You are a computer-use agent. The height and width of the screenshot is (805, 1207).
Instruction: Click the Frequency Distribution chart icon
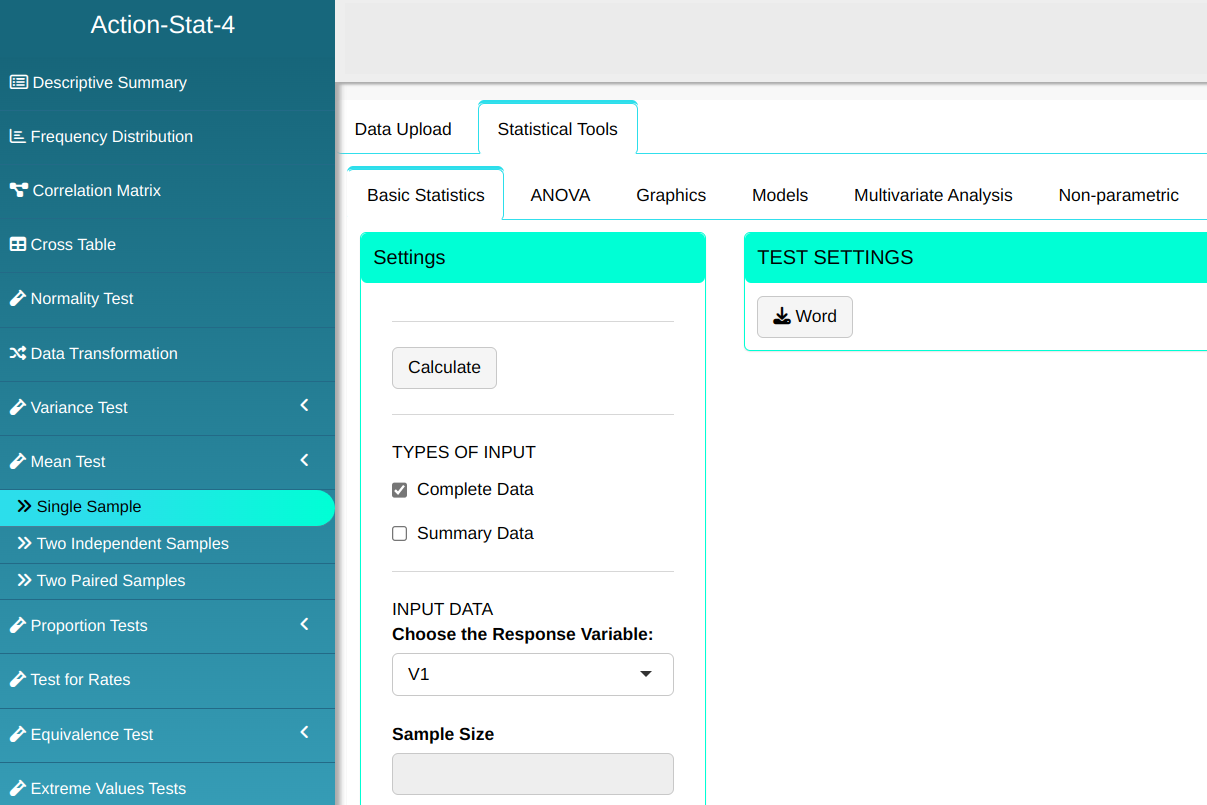(x=17, y=137)
